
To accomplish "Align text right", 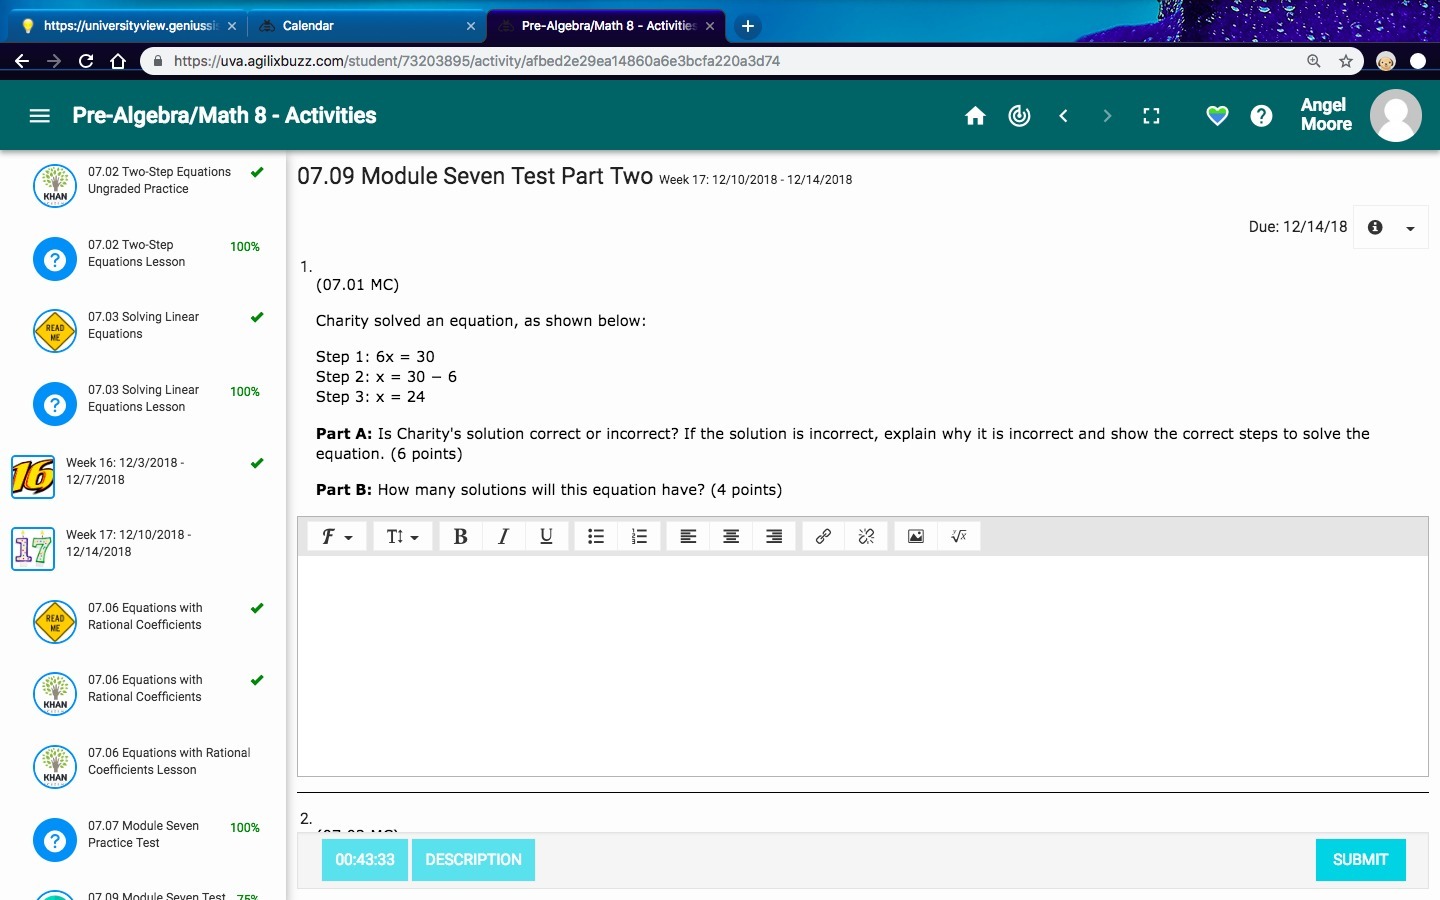I will [774, 537].
